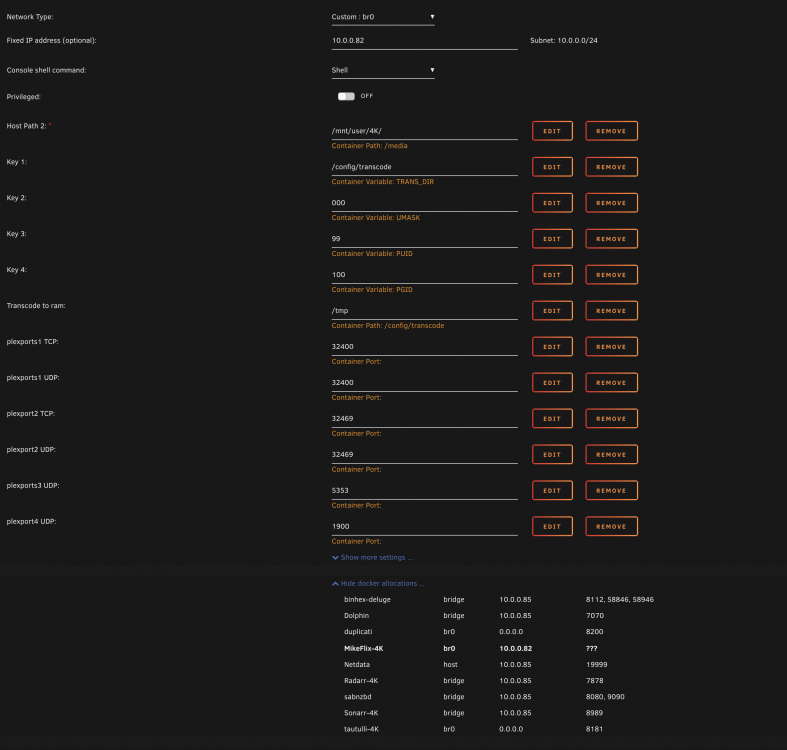Click the /config/transcode value field
The image size is (787, 750).
[x=424, y=167]
